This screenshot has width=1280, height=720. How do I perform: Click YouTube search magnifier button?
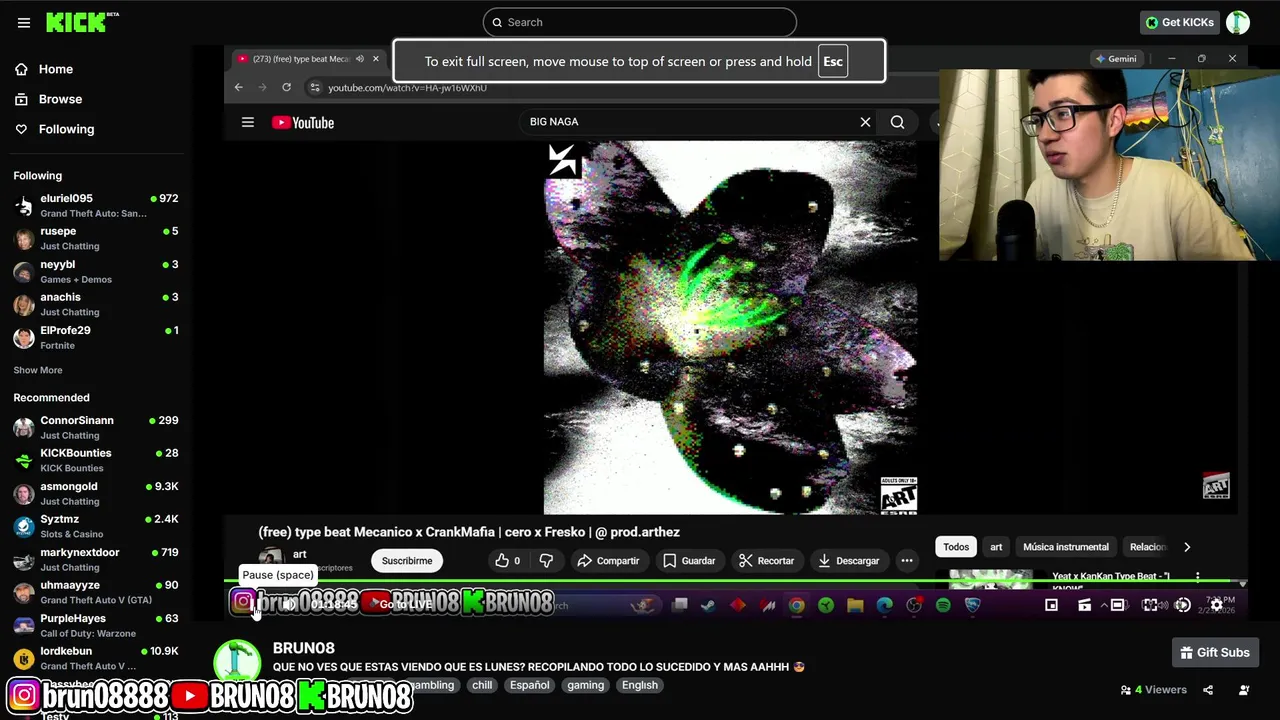(x=897, y=122)
